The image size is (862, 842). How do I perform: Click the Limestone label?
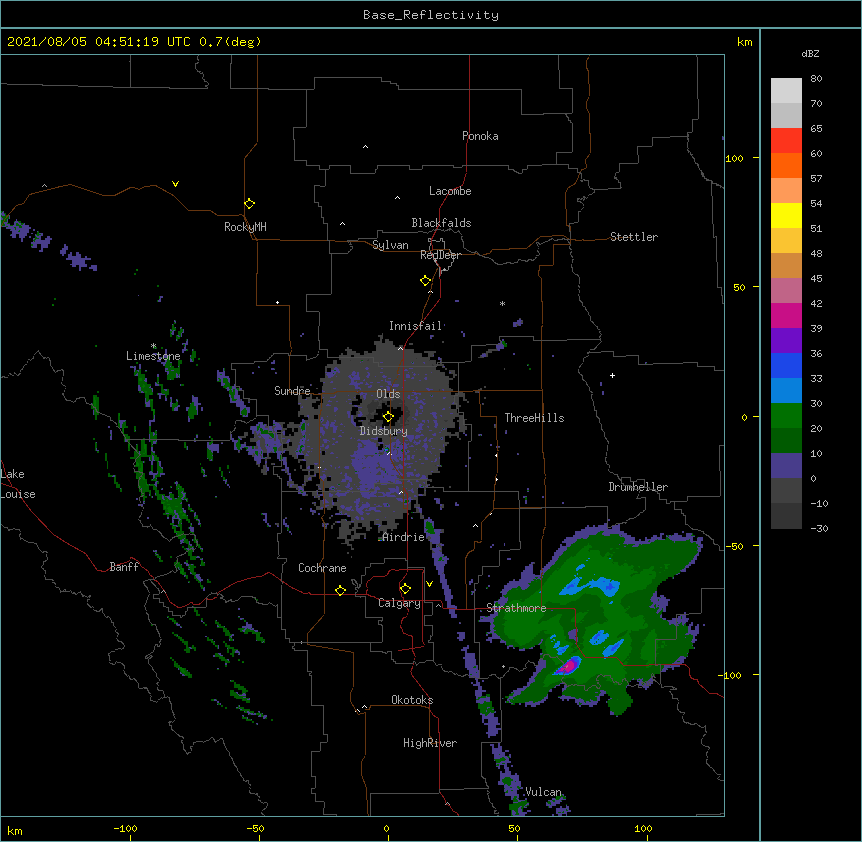point(153,356)
